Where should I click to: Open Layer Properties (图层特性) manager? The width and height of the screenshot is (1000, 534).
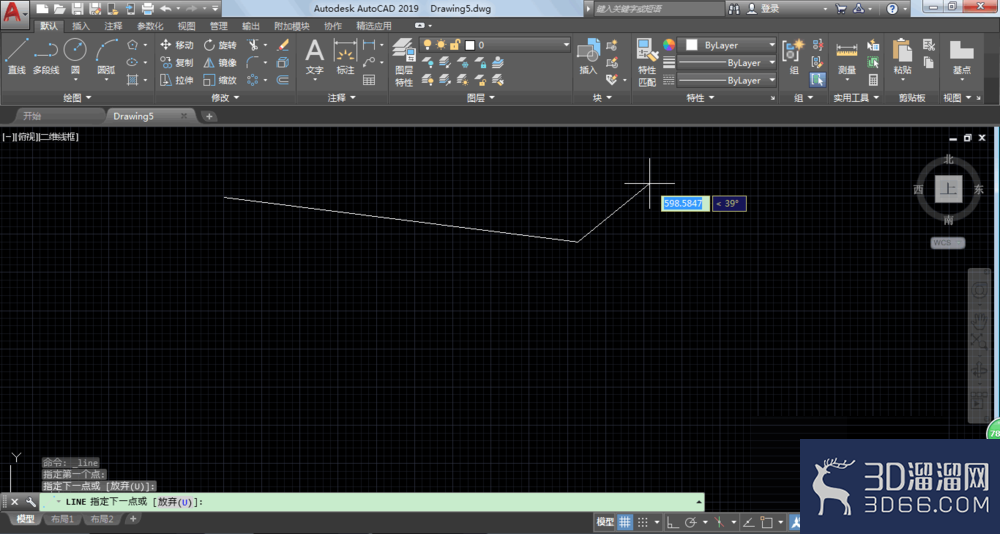coord(404,61)
